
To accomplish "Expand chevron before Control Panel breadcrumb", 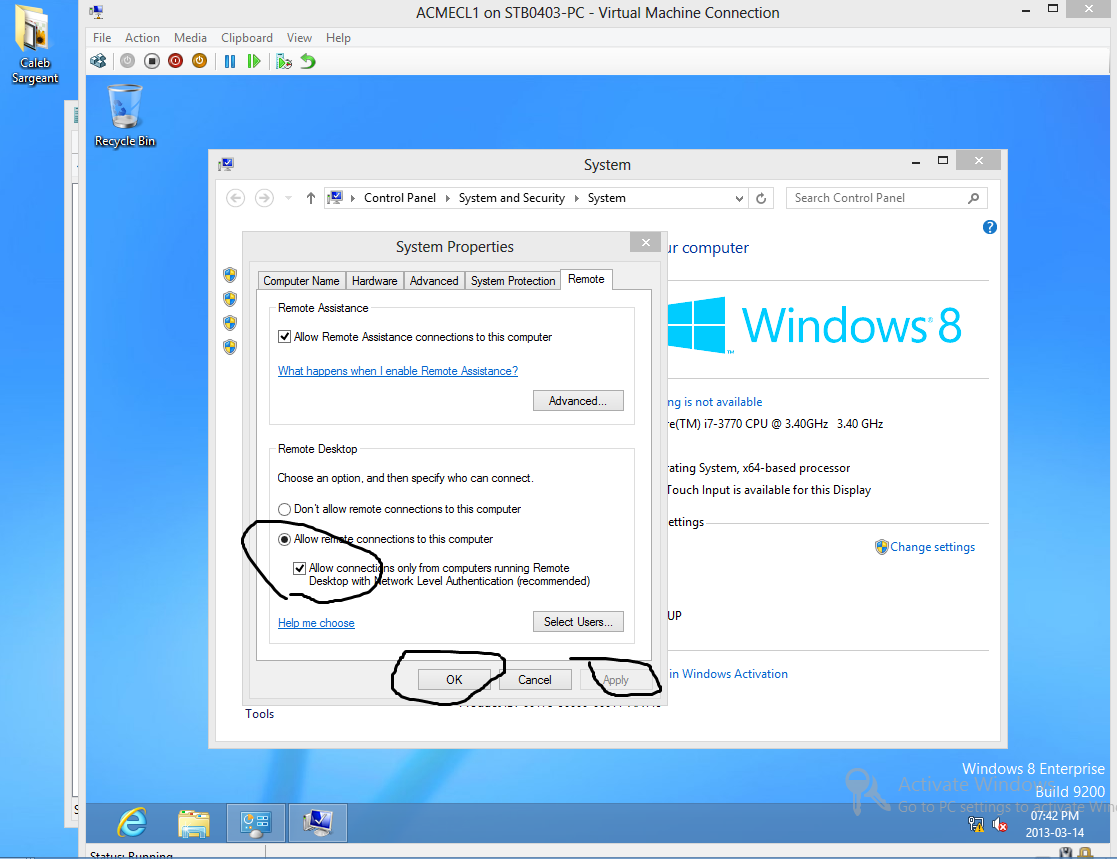I will 353,198.
